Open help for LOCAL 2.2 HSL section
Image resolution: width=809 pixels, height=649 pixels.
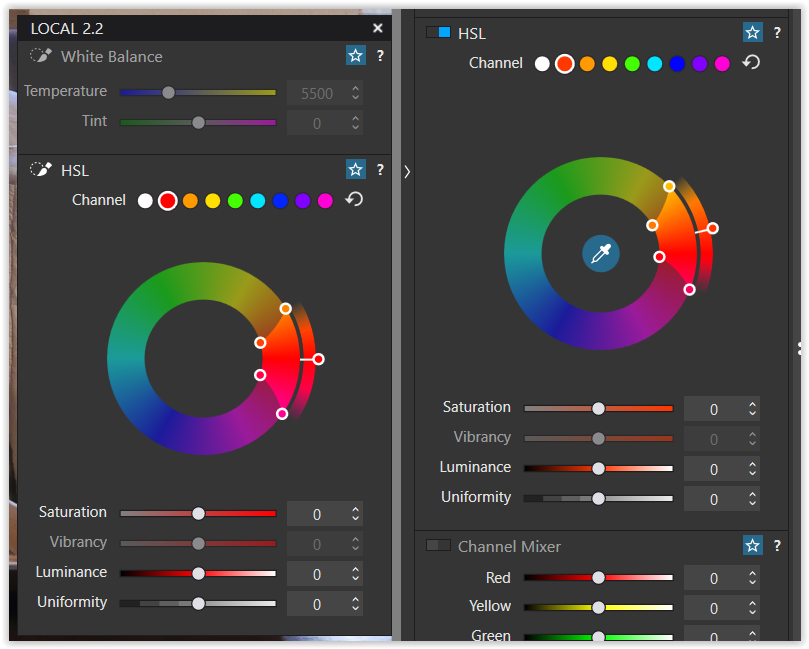click(x=380, y=170)
